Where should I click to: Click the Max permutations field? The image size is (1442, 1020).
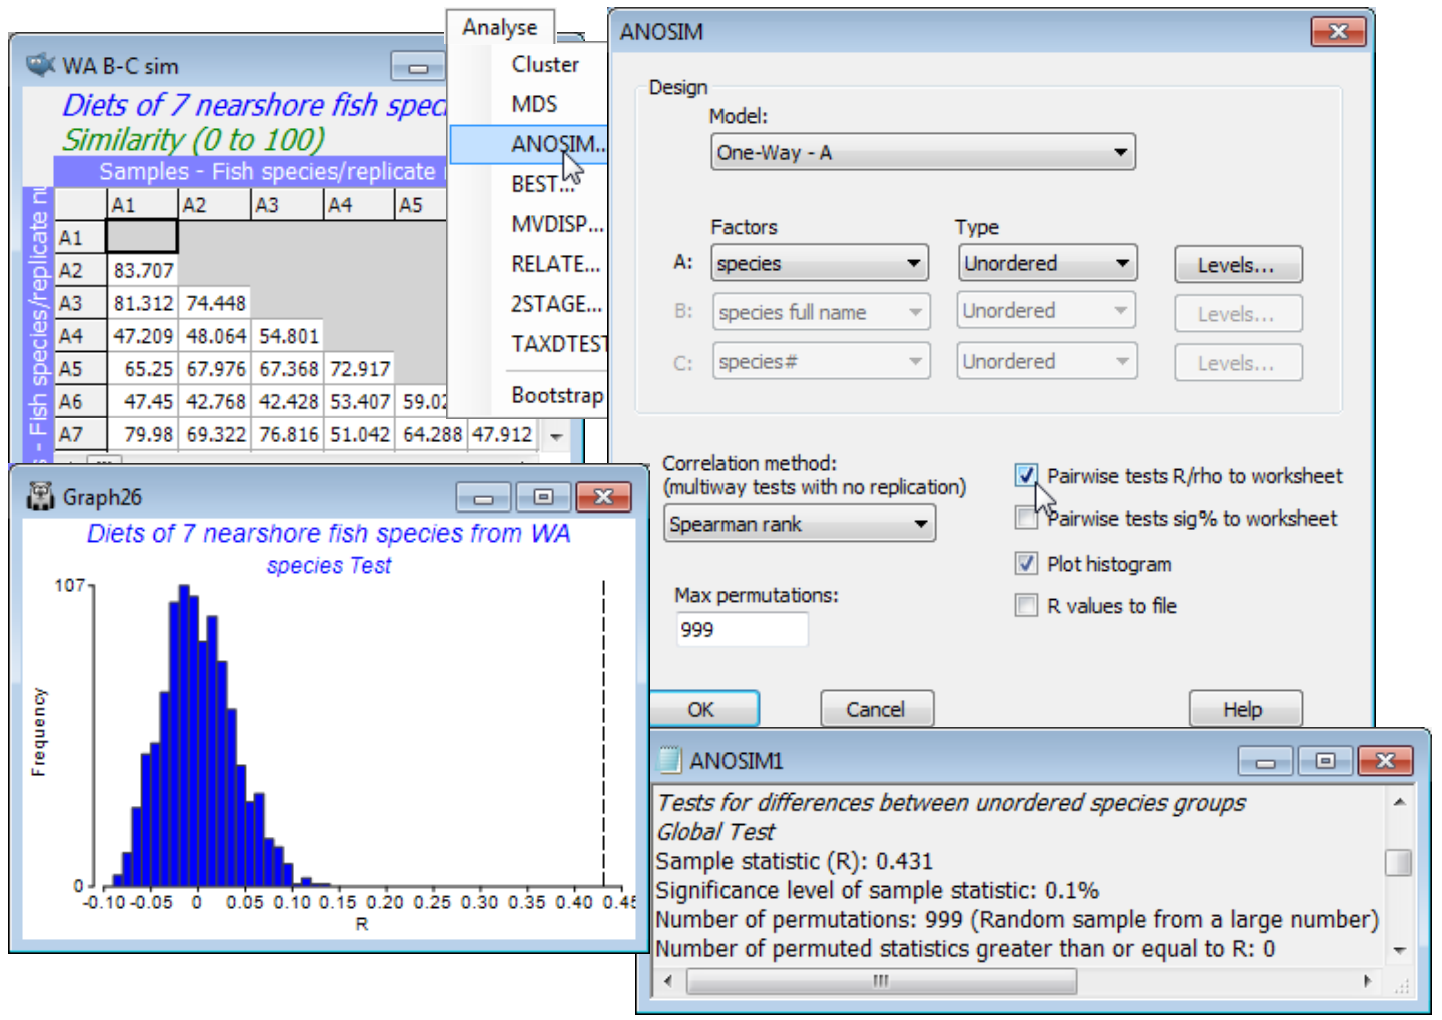742,630
